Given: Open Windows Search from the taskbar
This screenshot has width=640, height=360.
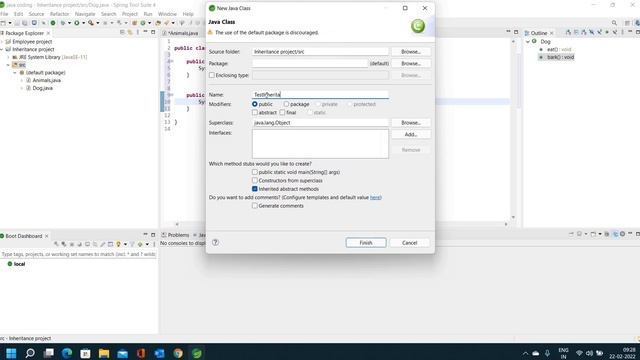Looking at the screenshot, I should pyautogui.click(x=30, y=353).
